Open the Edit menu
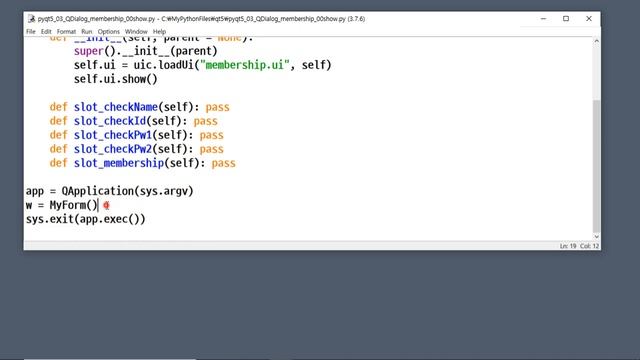This screenshot has height=360, width=640. point(46,31)
